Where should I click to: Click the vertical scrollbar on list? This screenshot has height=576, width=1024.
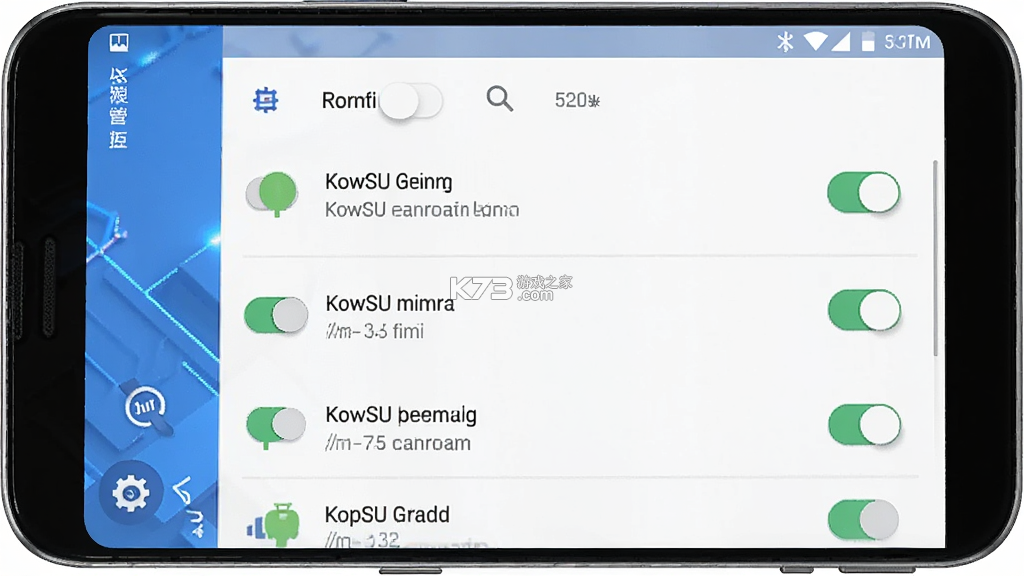tap(935, 258)
